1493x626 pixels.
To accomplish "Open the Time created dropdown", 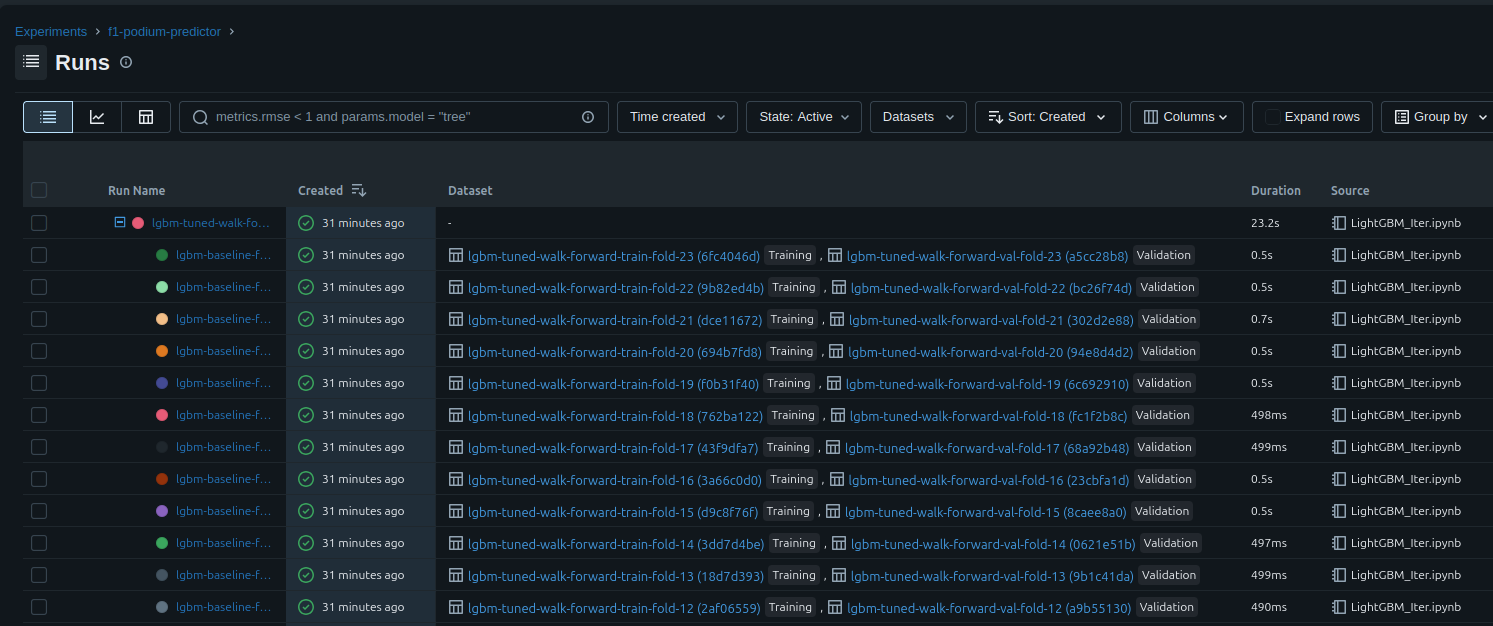I will click(677, 117).
